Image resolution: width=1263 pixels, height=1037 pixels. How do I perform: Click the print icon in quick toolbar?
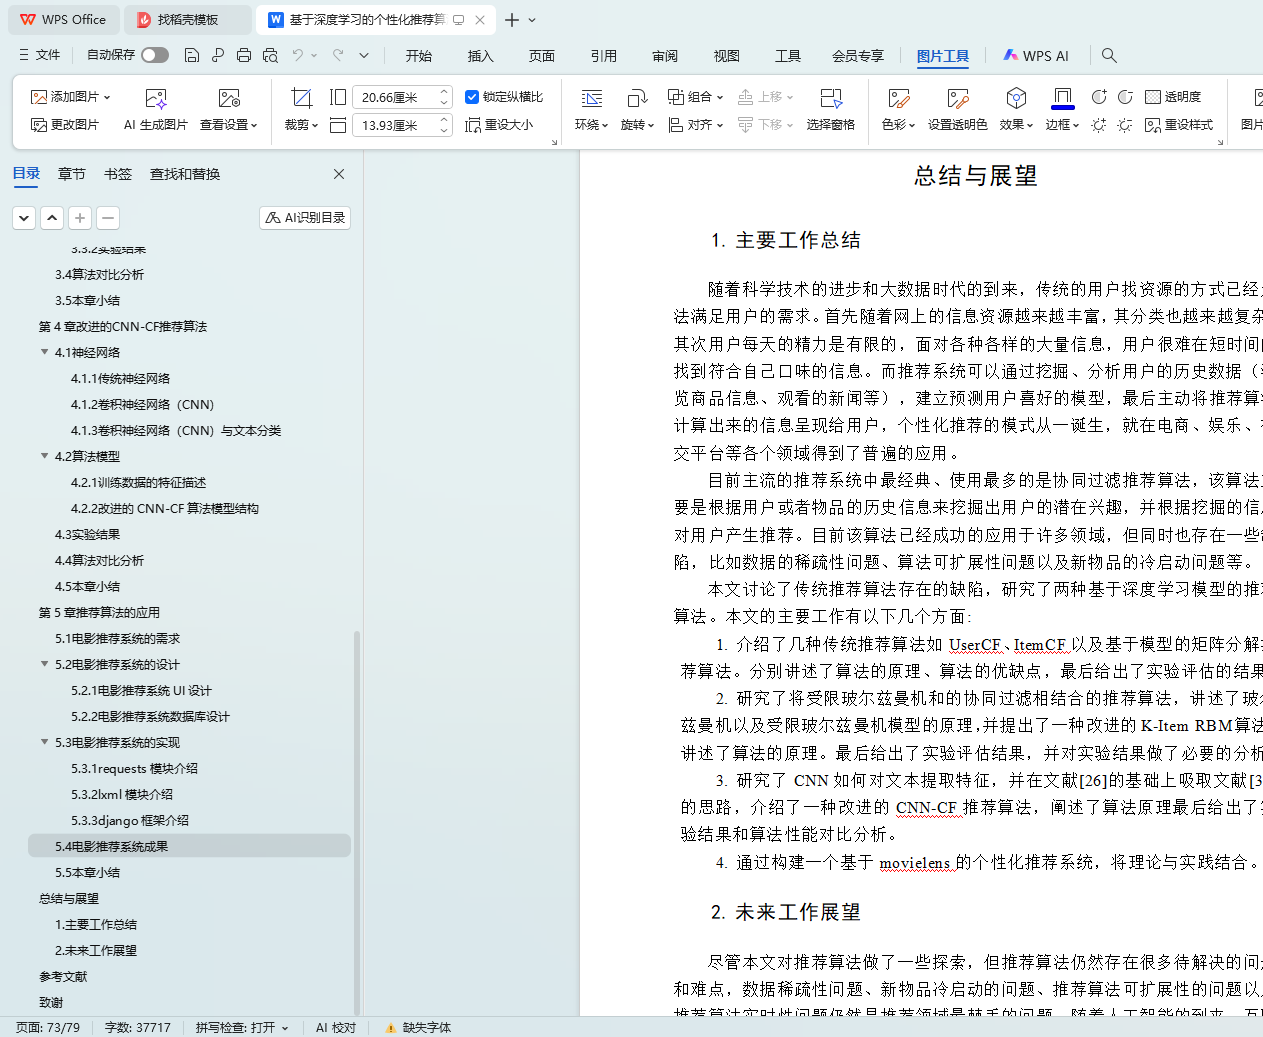244,55
